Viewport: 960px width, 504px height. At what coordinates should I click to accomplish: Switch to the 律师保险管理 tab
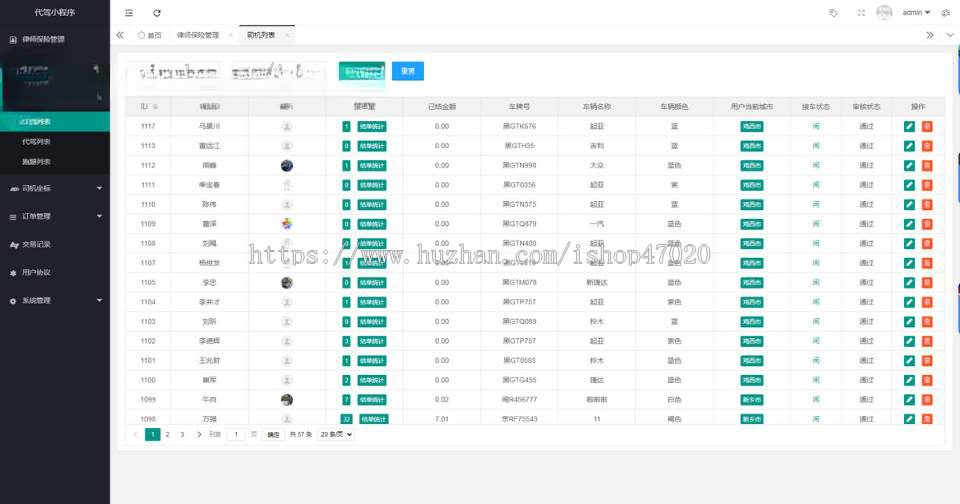click(198, 36)
